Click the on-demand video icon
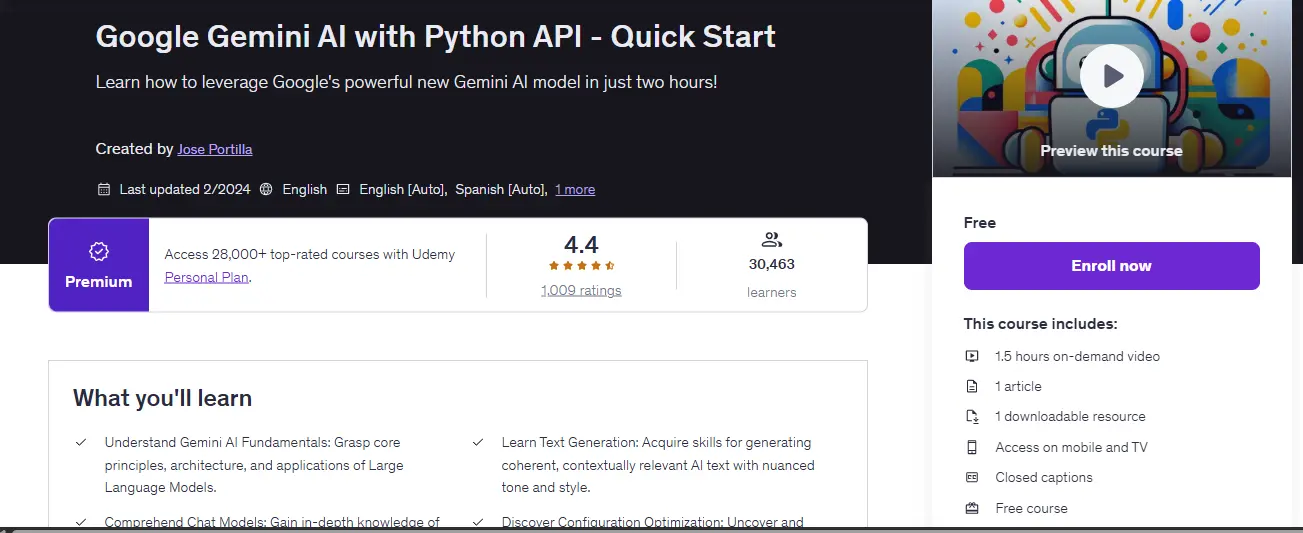Image resolution: width=1303 pixels, height=533 pixels. click(972, 356)
